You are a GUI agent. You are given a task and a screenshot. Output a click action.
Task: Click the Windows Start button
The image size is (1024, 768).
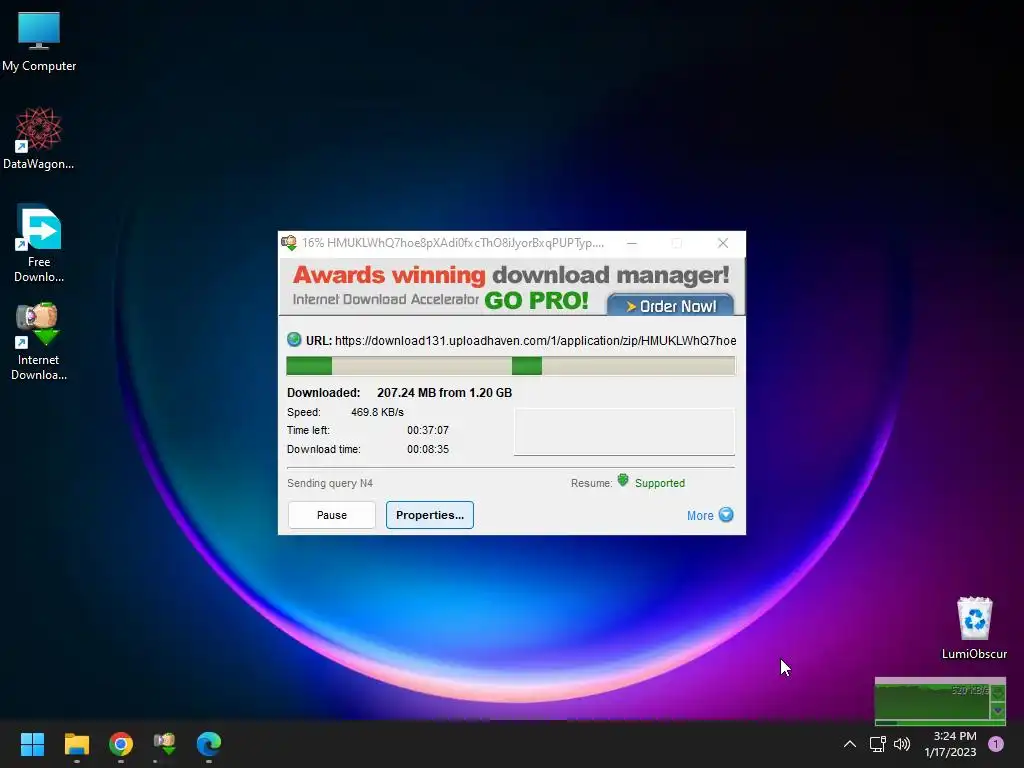[32, 744]
